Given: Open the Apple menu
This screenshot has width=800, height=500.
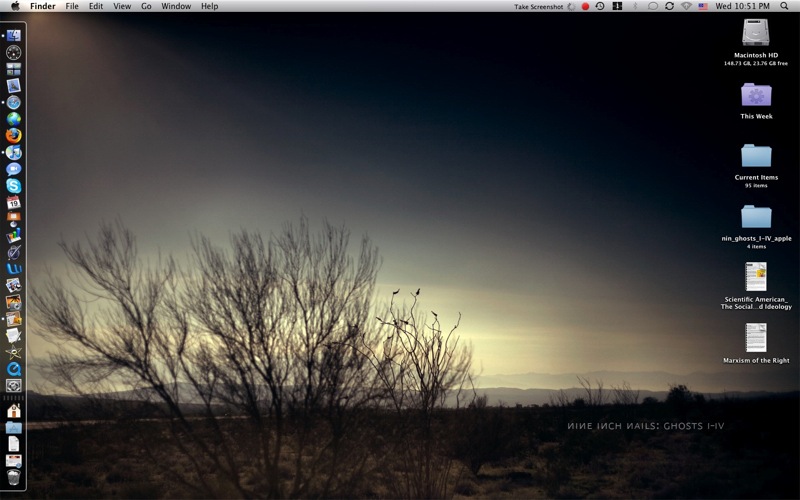Looking at the screenshot, I should tap(15, 6).
